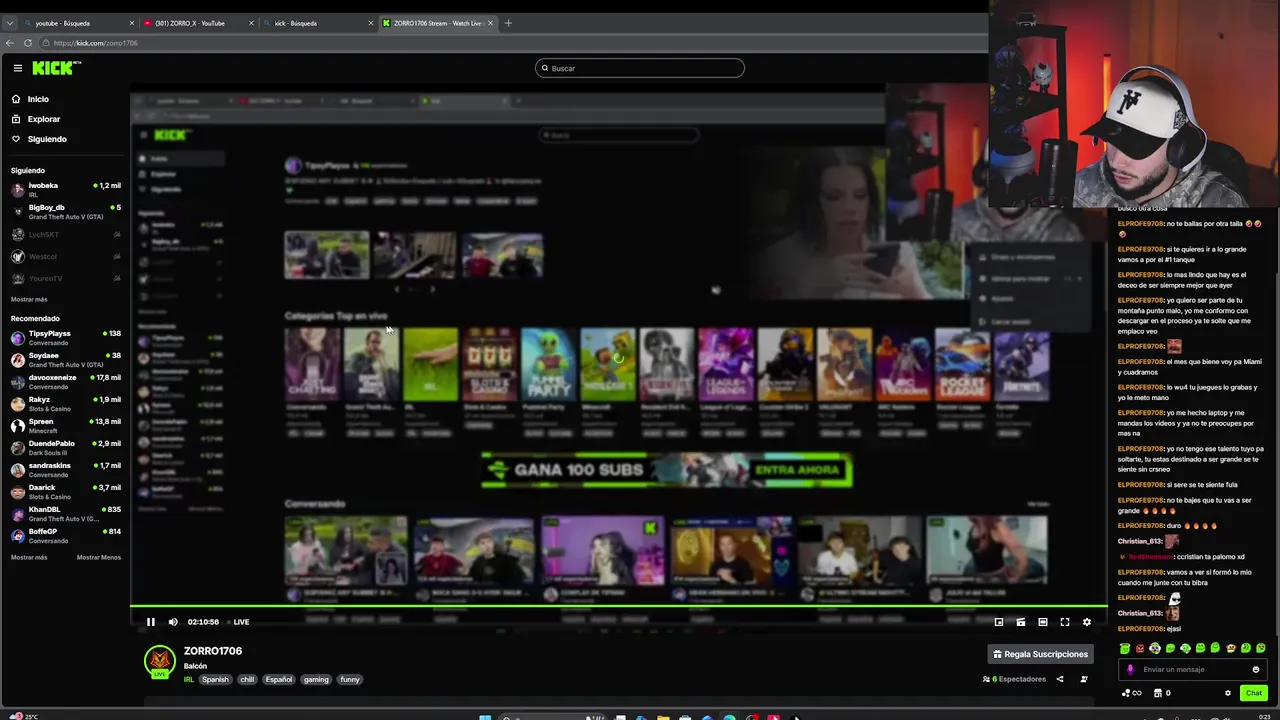The image size is (1280, 720).
Task: Open Daarick recommended channel
Action: pos(65,492)
